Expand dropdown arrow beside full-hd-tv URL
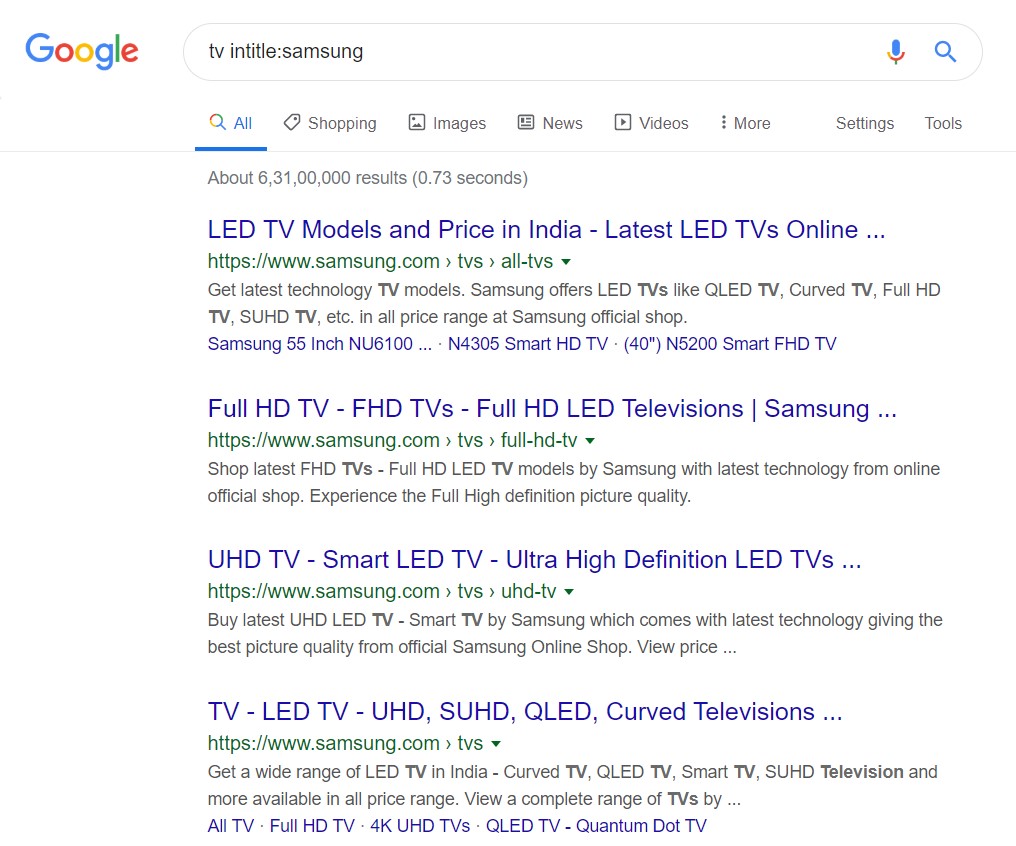Viewport: 1016px width, 846px height. pyautogui.click(x=590, y=440)
